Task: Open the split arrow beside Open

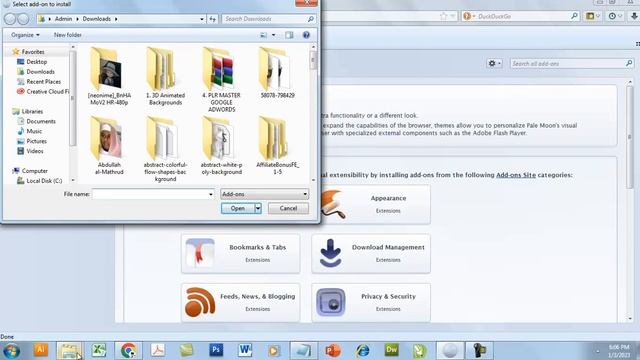Action: point(258,209)
